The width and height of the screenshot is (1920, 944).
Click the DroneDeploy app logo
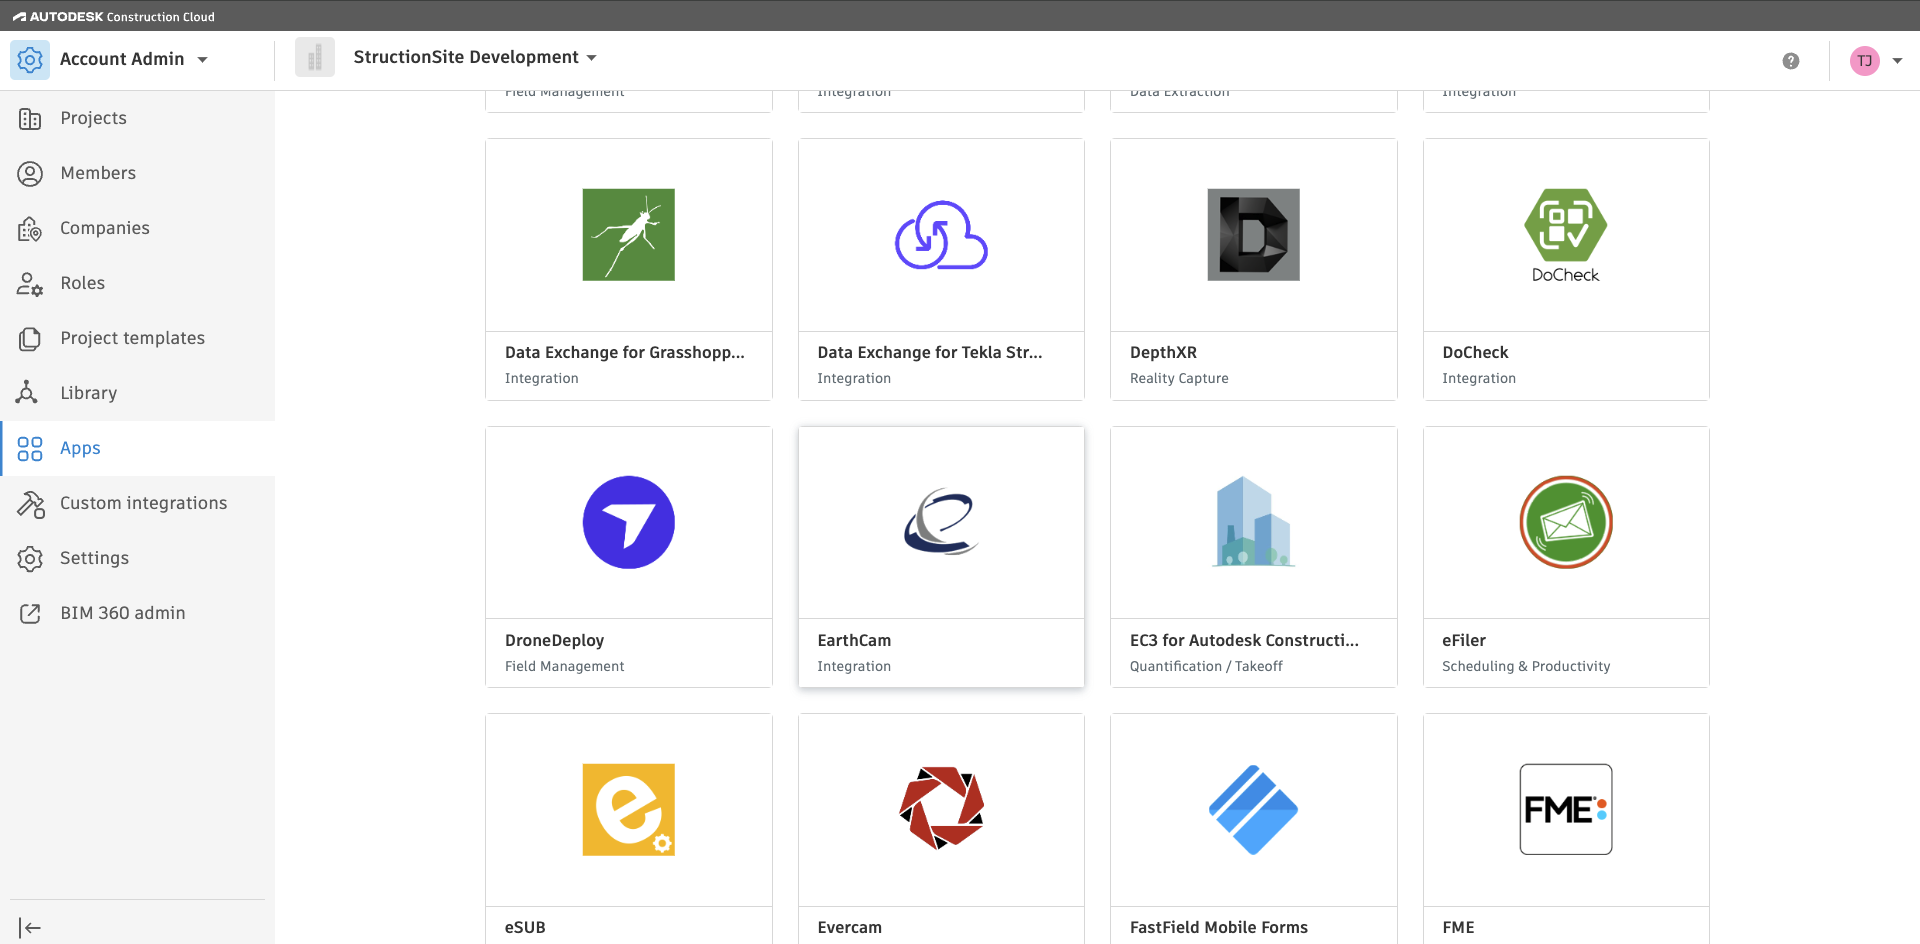click(x=628, y=523)
